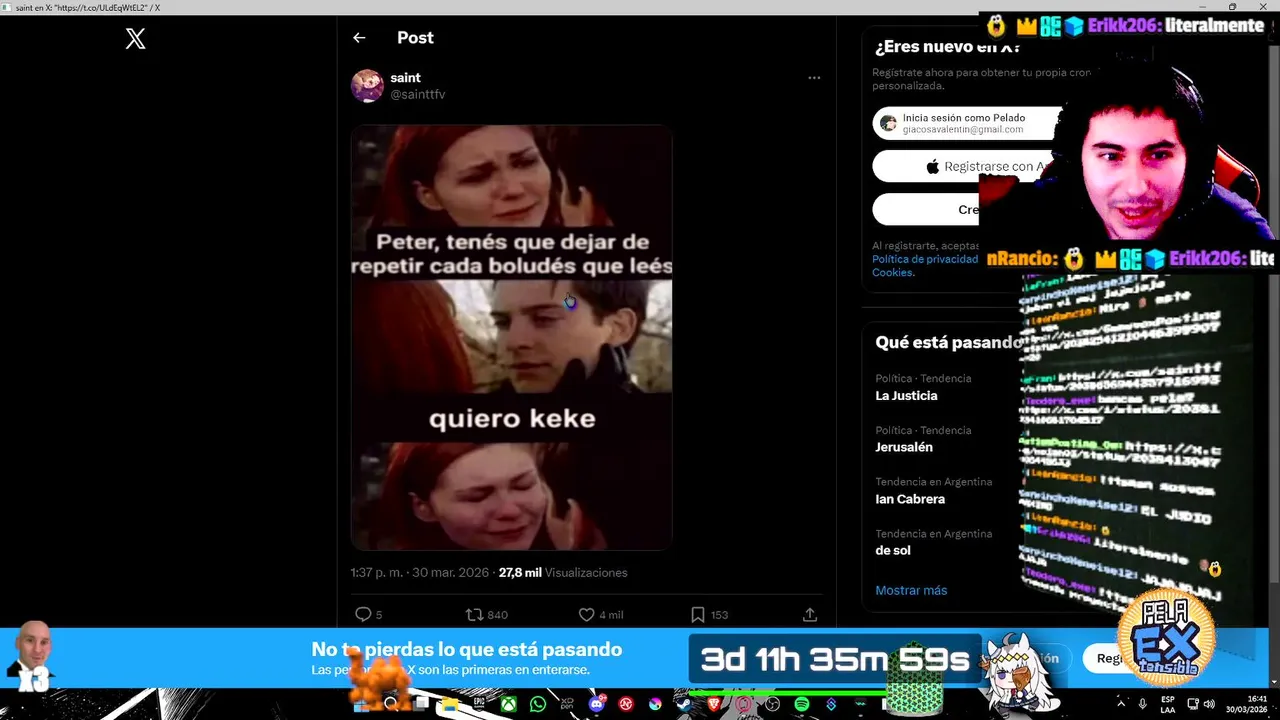
Task: Click the browser tab title 'saint en X'
Action: 88,7
